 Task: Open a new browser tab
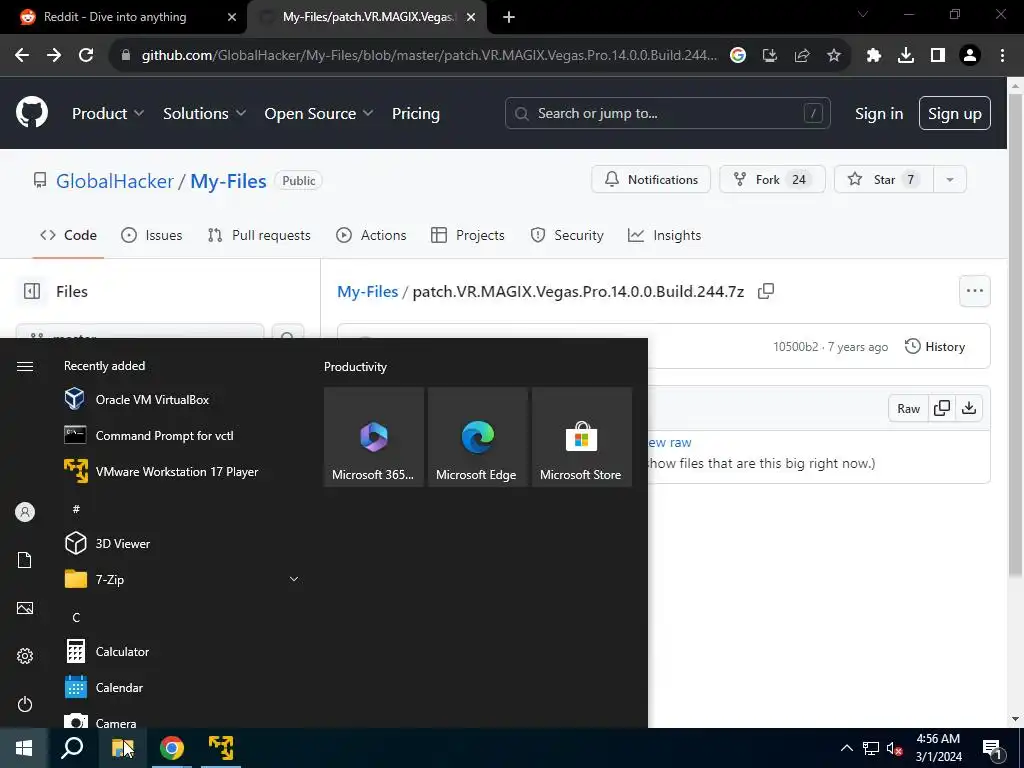click(509, 17)
